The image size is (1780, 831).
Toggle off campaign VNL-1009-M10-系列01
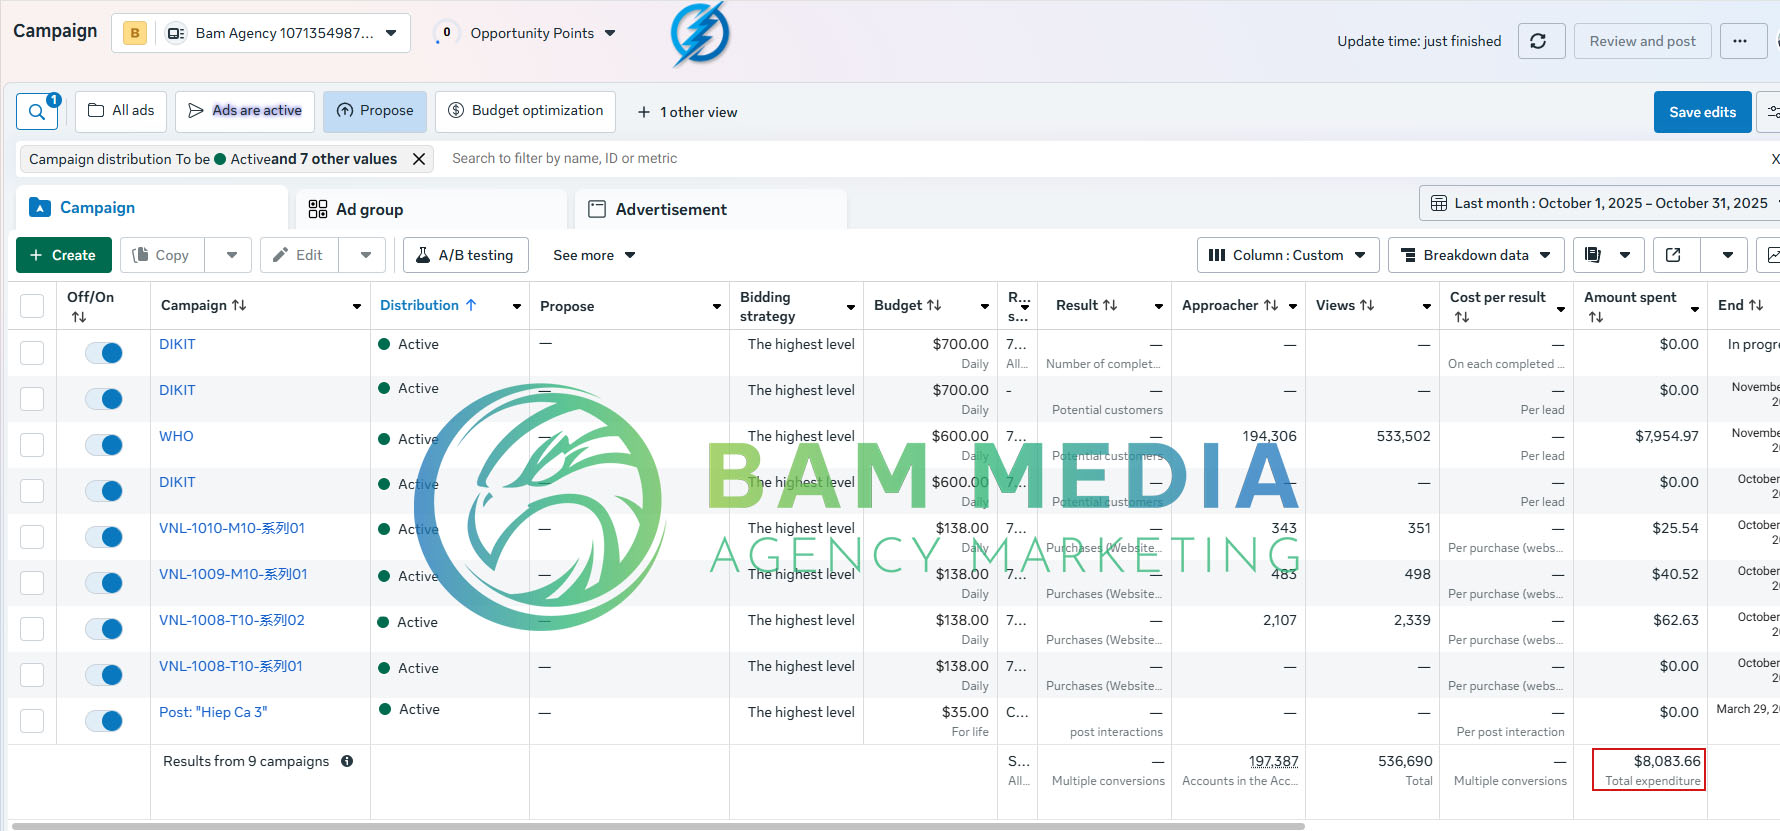click(104, 583)
